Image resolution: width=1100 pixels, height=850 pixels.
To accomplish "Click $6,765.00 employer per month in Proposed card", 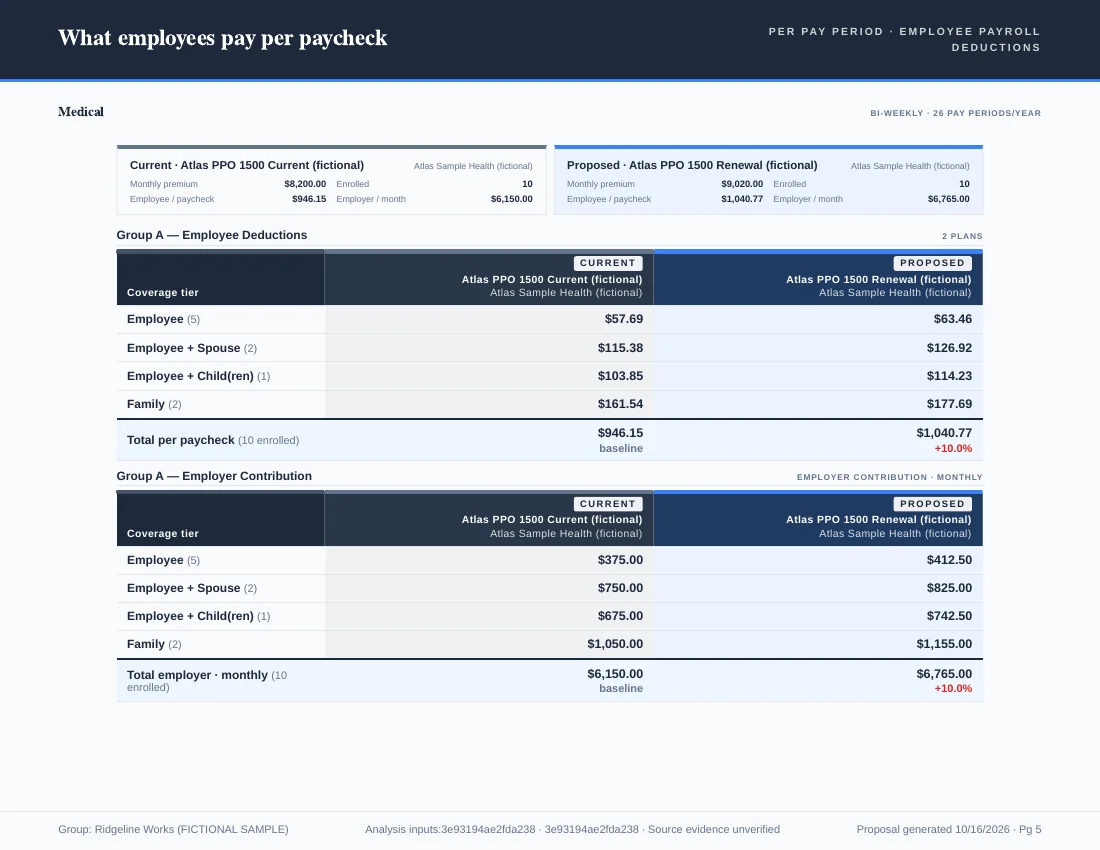I will pyautogui.click(x=948, y=199).
